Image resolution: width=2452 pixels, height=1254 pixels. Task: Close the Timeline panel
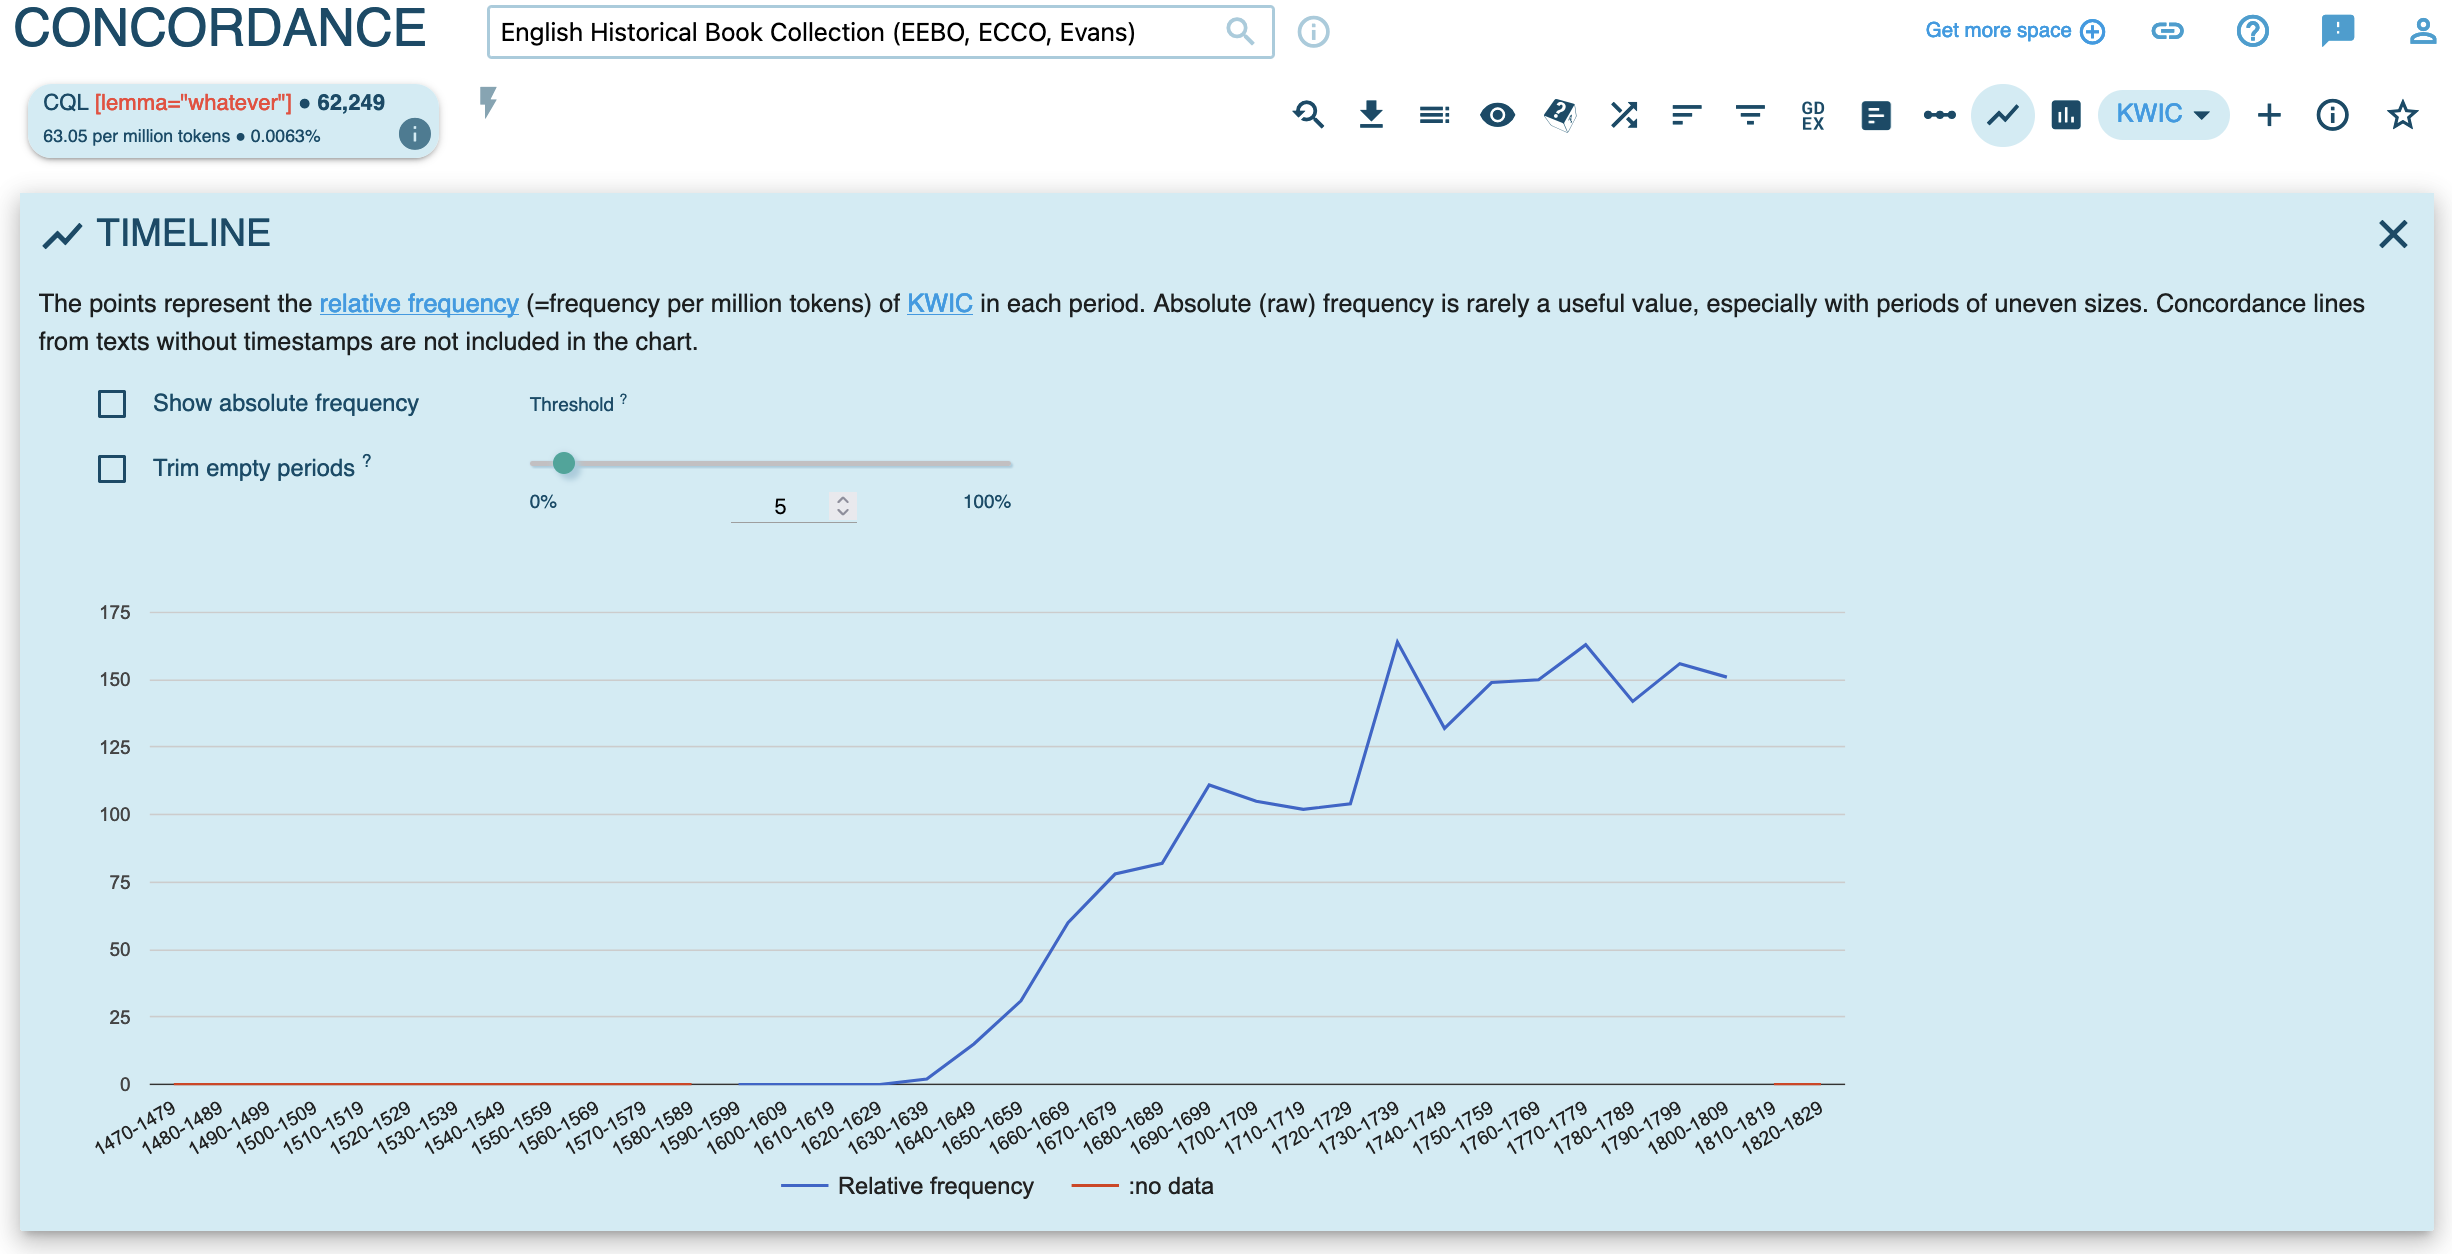pos(2392,234)
